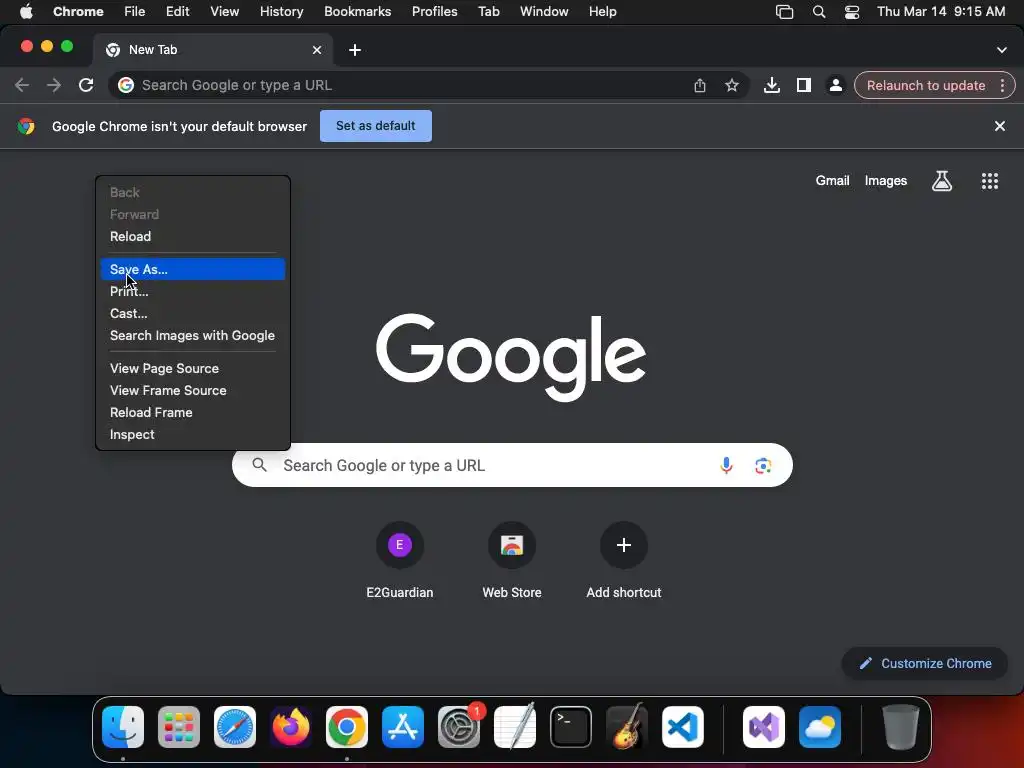Screen dimensions: 1024x768
Task: Open the Profiles menu in the menu bar
Action: point(434,11)
